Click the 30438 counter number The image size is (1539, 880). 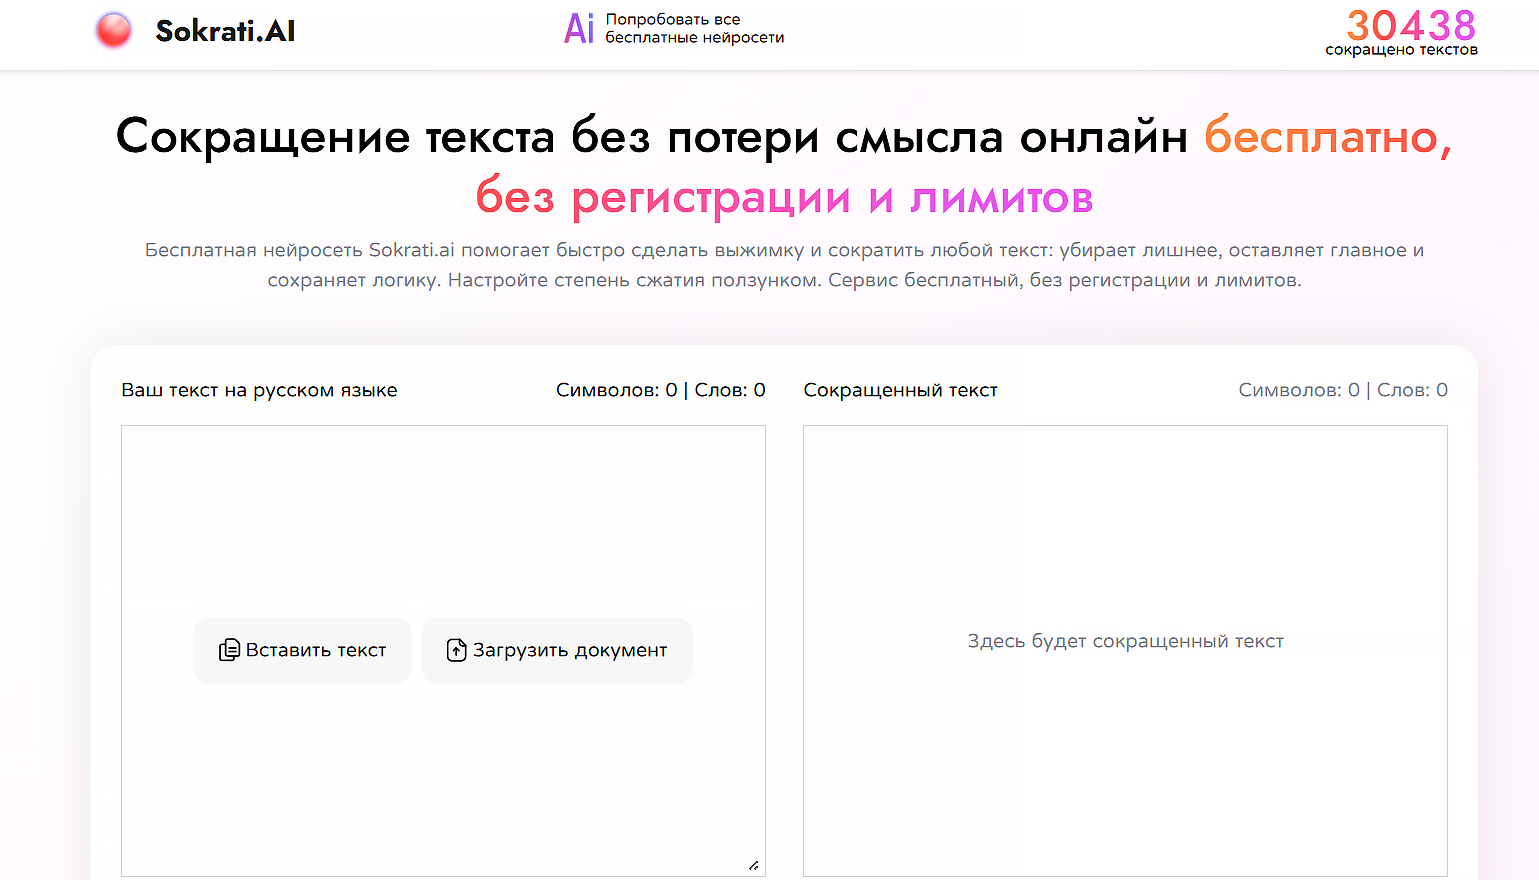point(1411,25)
